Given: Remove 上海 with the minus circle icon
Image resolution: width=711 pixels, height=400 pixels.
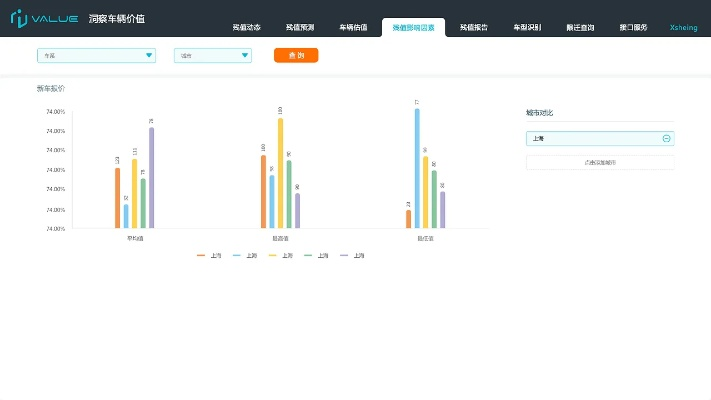Looking at the screenshot, I should click(667, 139).
